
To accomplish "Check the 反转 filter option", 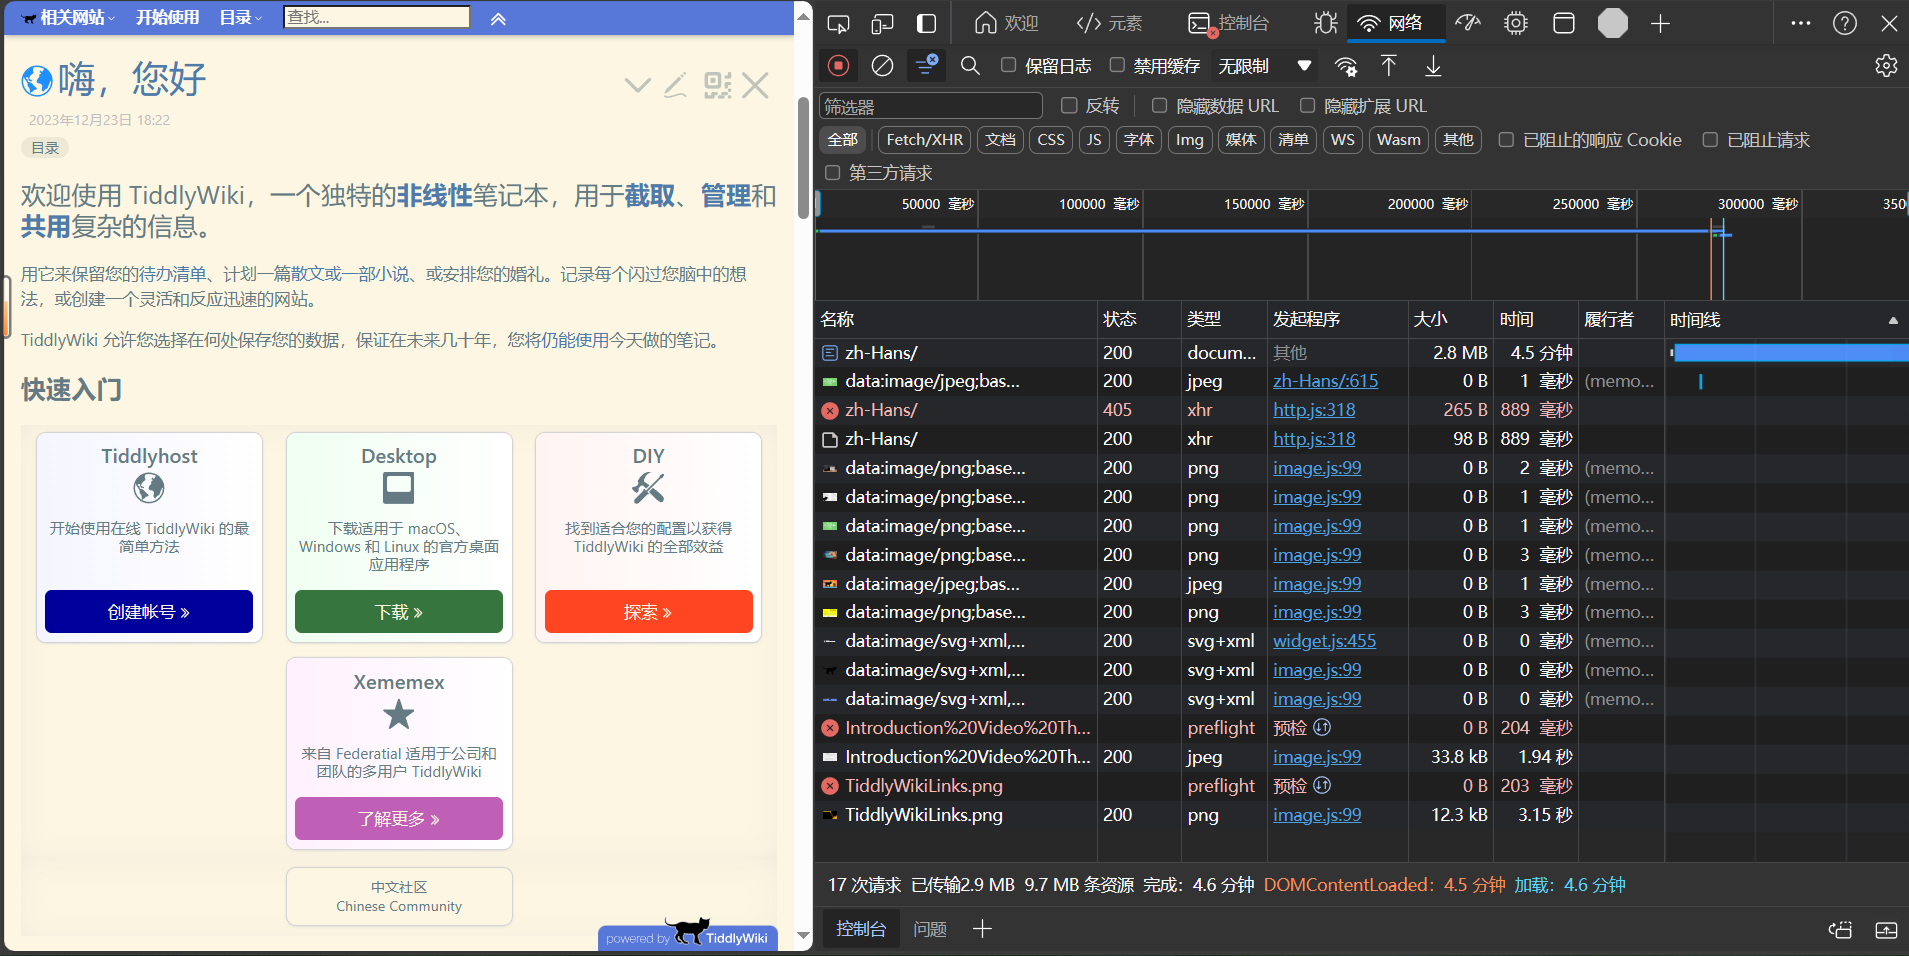I will [1069, 105].
